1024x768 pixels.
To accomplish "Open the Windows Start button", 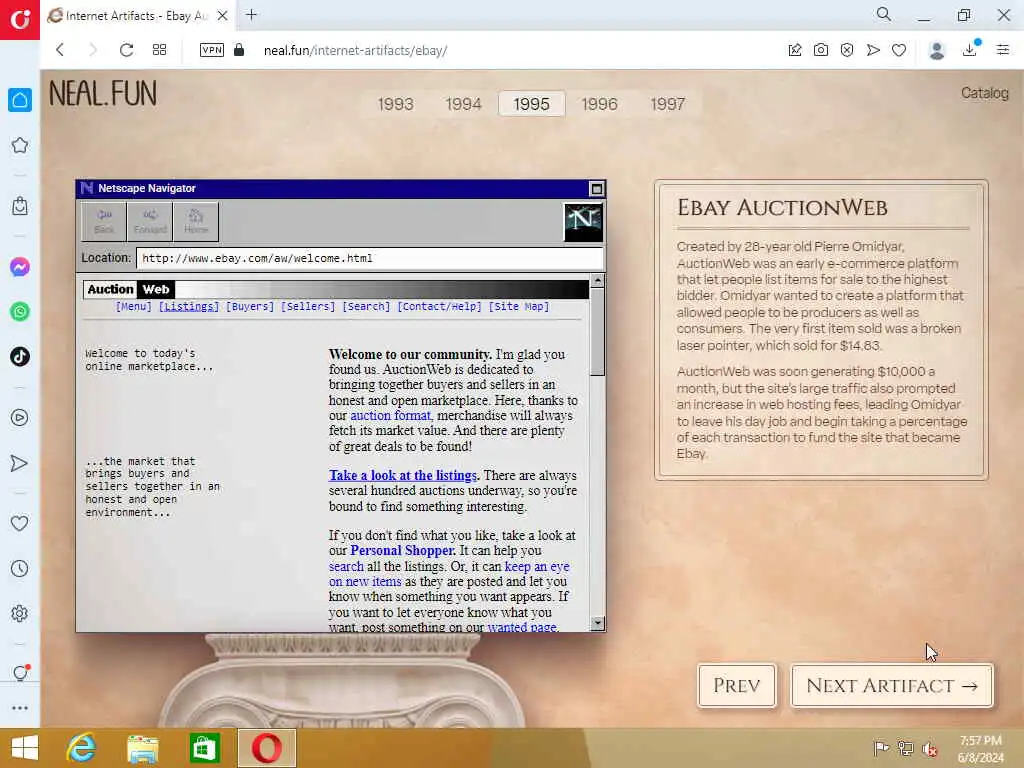I will [x=25, y=748].
